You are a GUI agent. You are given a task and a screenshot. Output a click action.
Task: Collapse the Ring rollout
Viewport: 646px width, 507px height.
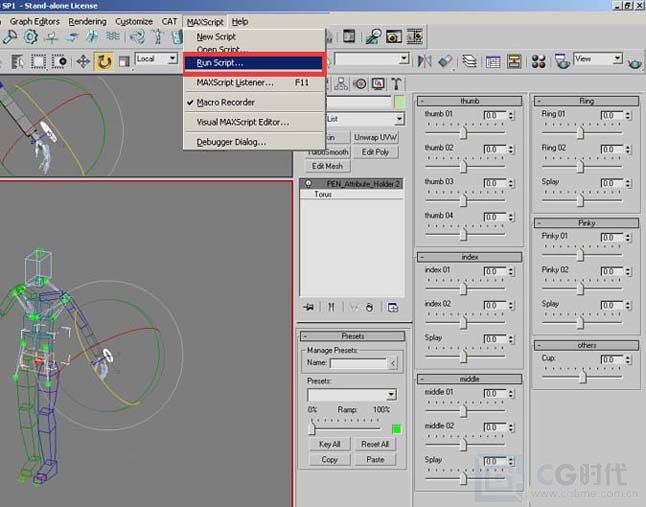(586, 101)
